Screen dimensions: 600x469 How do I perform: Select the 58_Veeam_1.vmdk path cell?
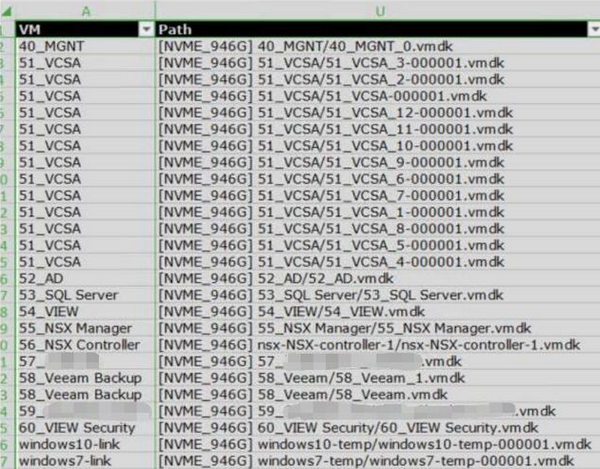pos(378,378)
